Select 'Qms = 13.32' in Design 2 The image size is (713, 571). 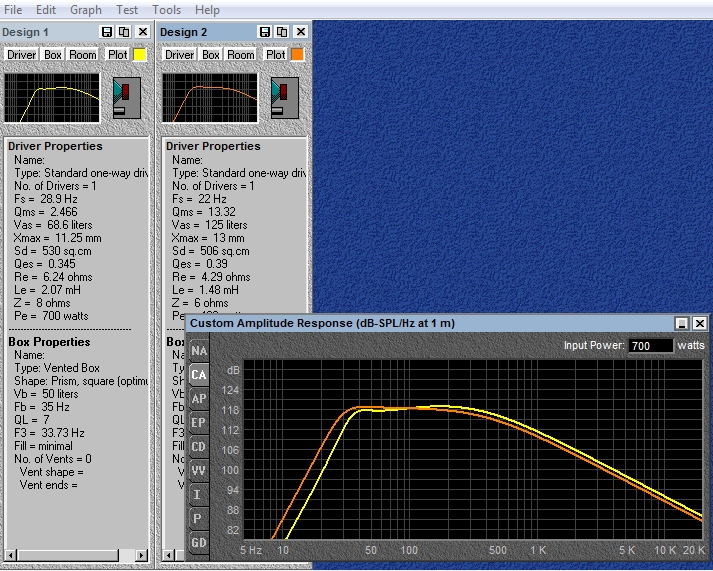pos(204,212)
